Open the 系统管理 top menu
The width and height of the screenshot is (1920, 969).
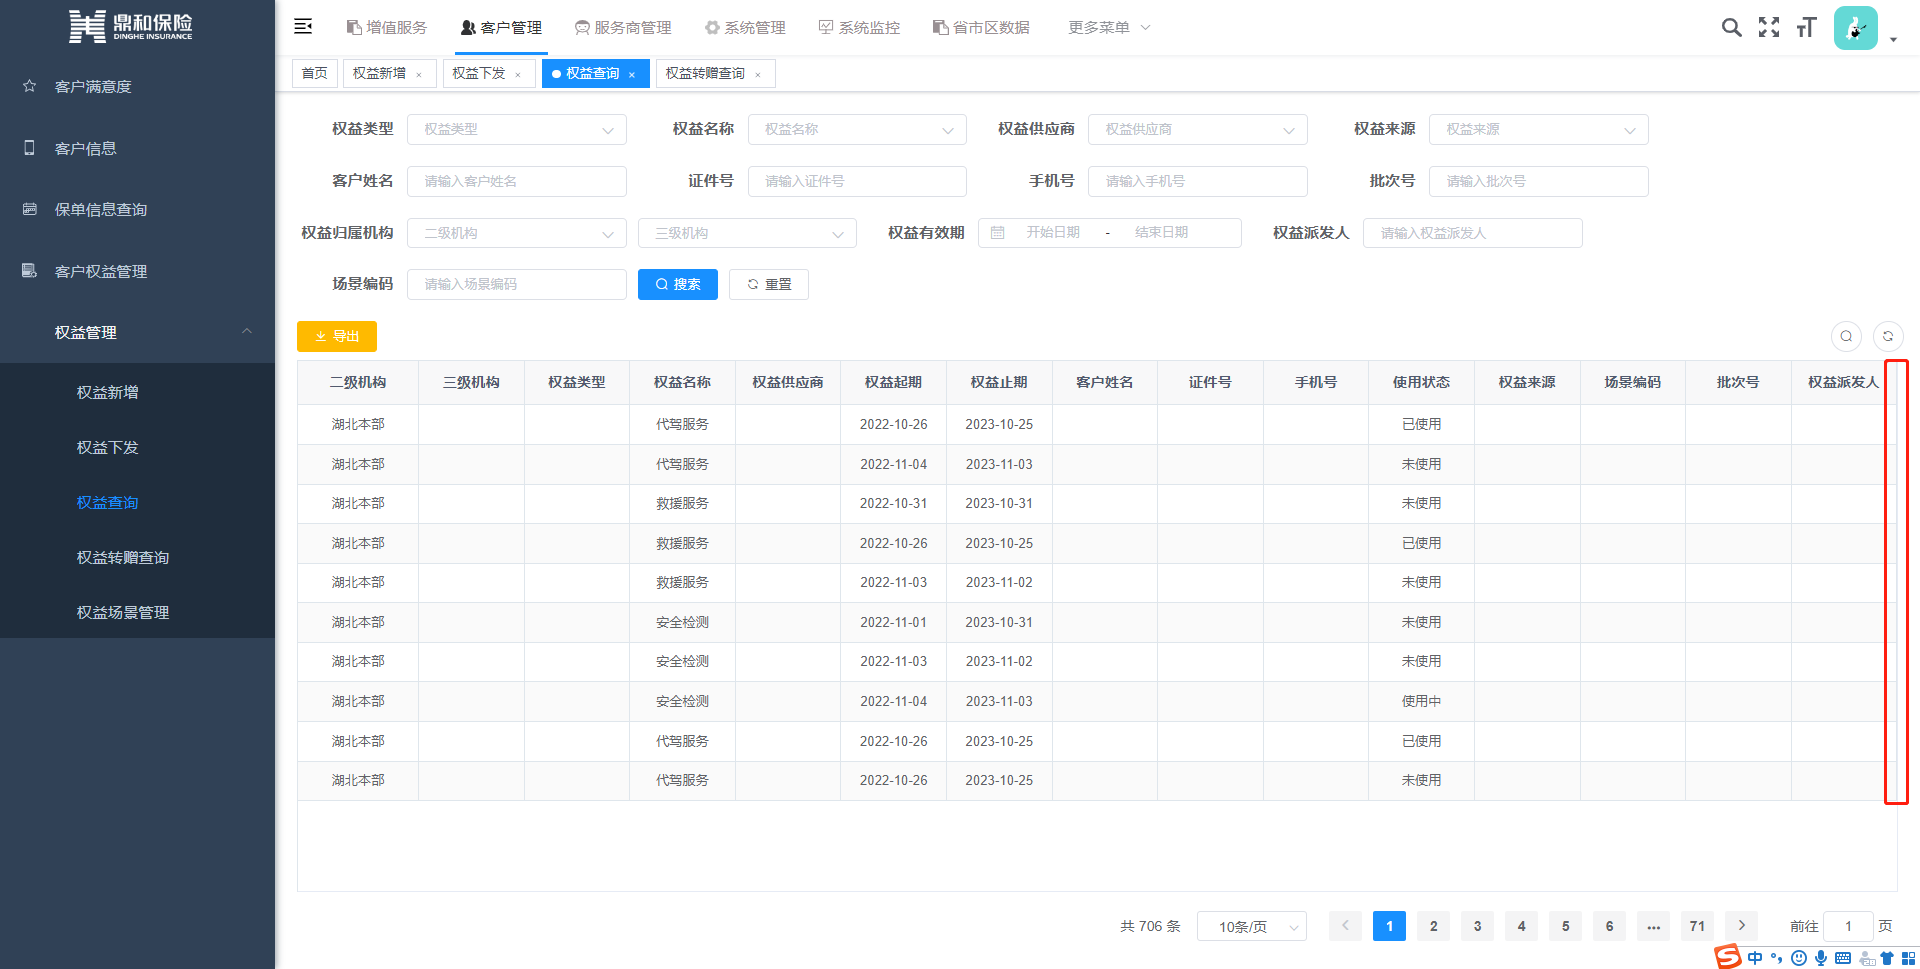click(x=745, y=28)
